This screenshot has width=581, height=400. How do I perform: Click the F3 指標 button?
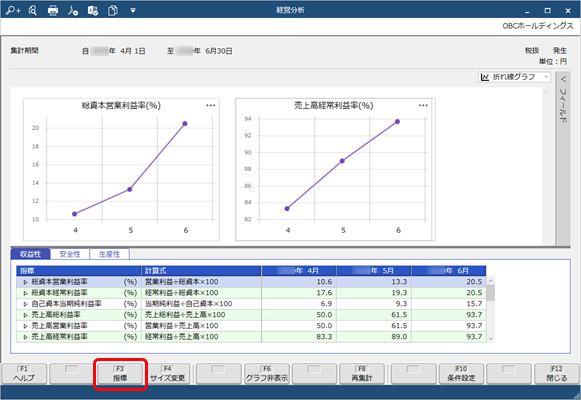(x=120, y=374)
